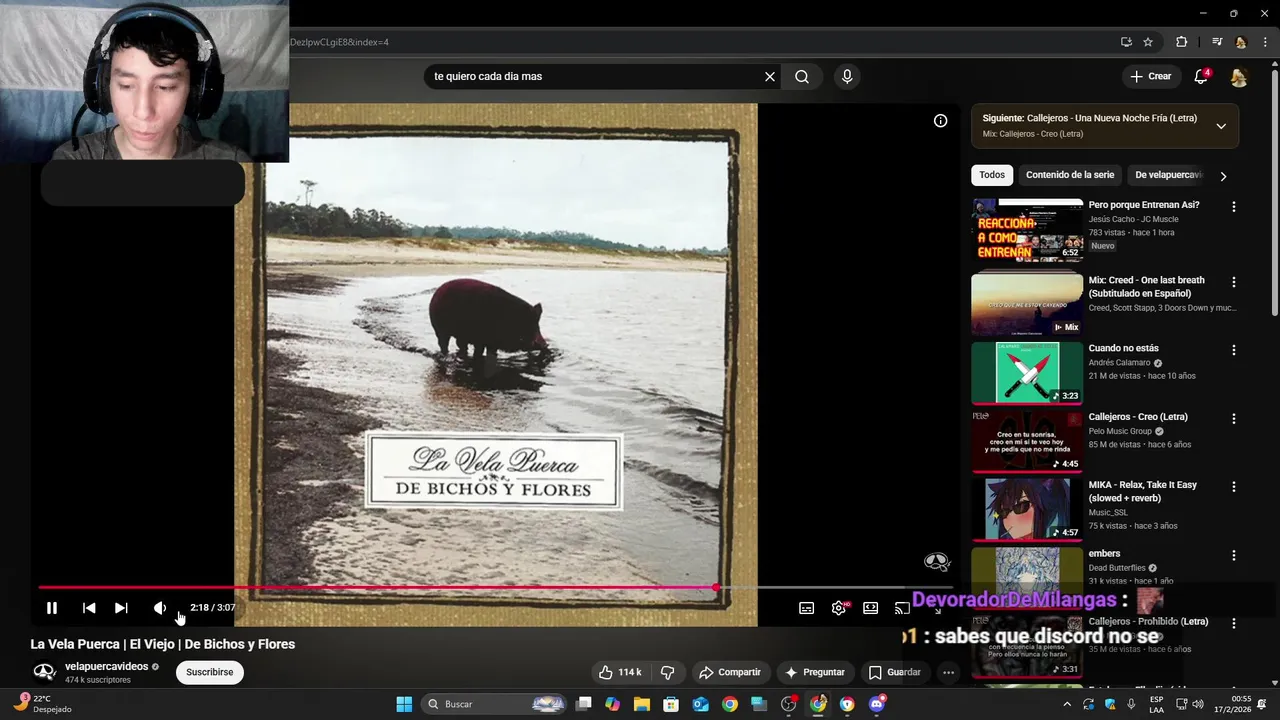This screenshot has width=1280, height=720.
Task: Open Discord from taskbar
Action: (877, 704)
